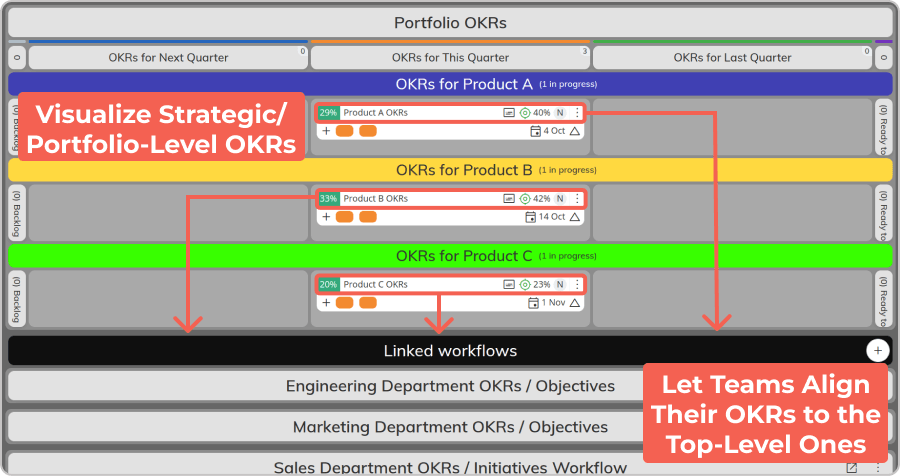Image resolution: width=900 pixels, height=476 pixels.
Task: Expand the Backlog column in the Product B lane
Action: pyautogui.click(x=17, y=212)
